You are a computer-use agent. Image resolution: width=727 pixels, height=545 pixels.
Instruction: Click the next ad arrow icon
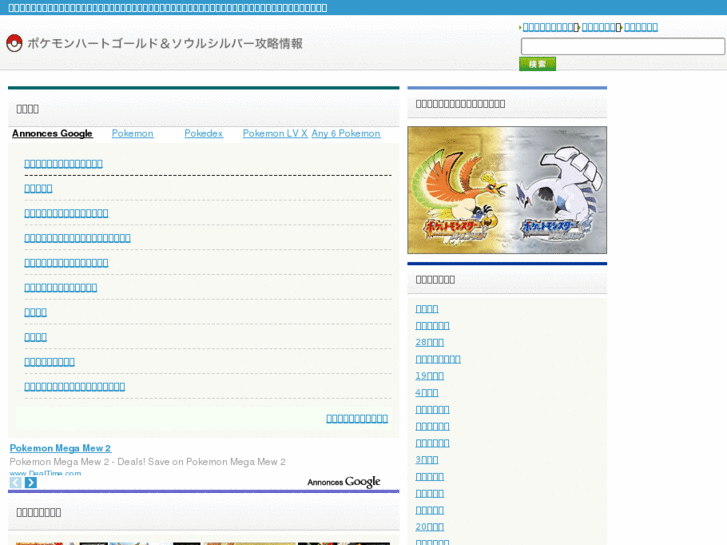31,482
